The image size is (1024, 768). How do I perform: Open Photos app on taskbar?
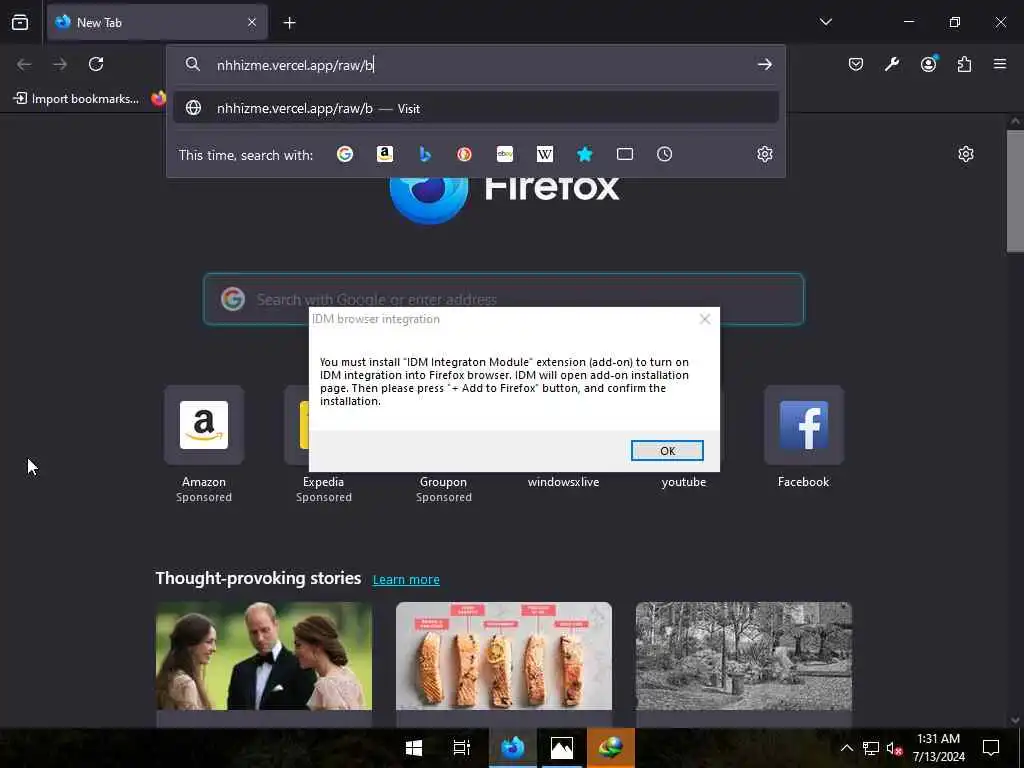click(562, 748)
